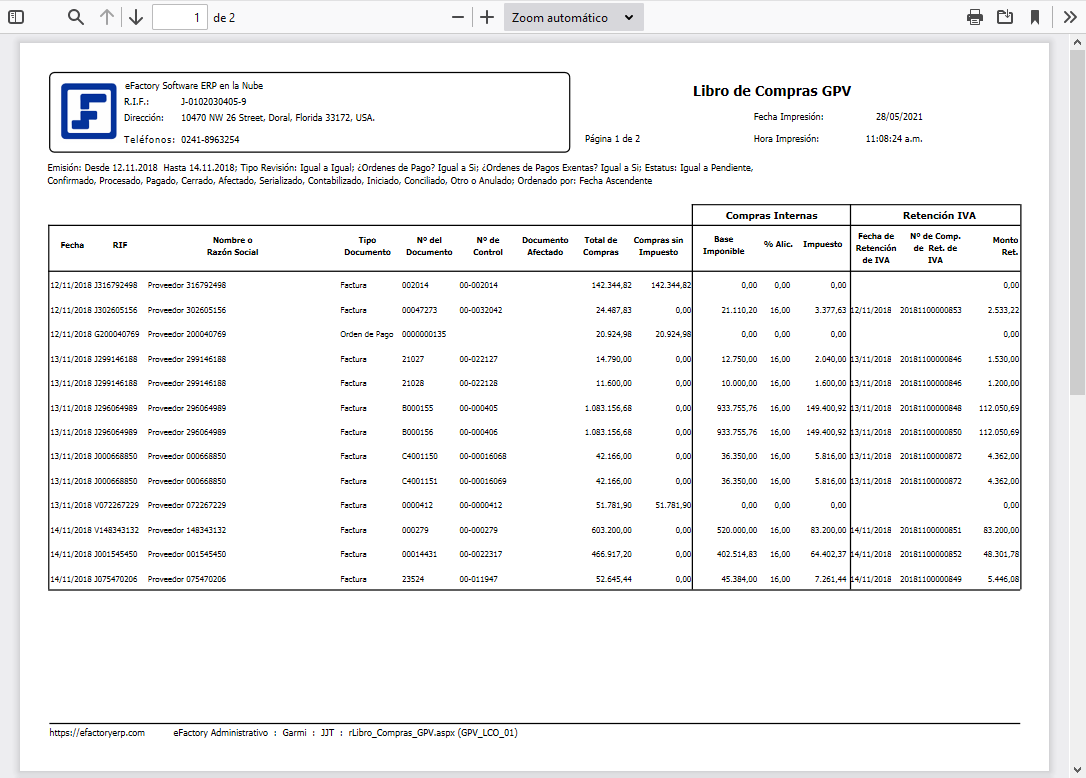Print the Libro de Compras report
This screenshot has height=778, width=1086.
pyautogui.click(x=974, y=16)
